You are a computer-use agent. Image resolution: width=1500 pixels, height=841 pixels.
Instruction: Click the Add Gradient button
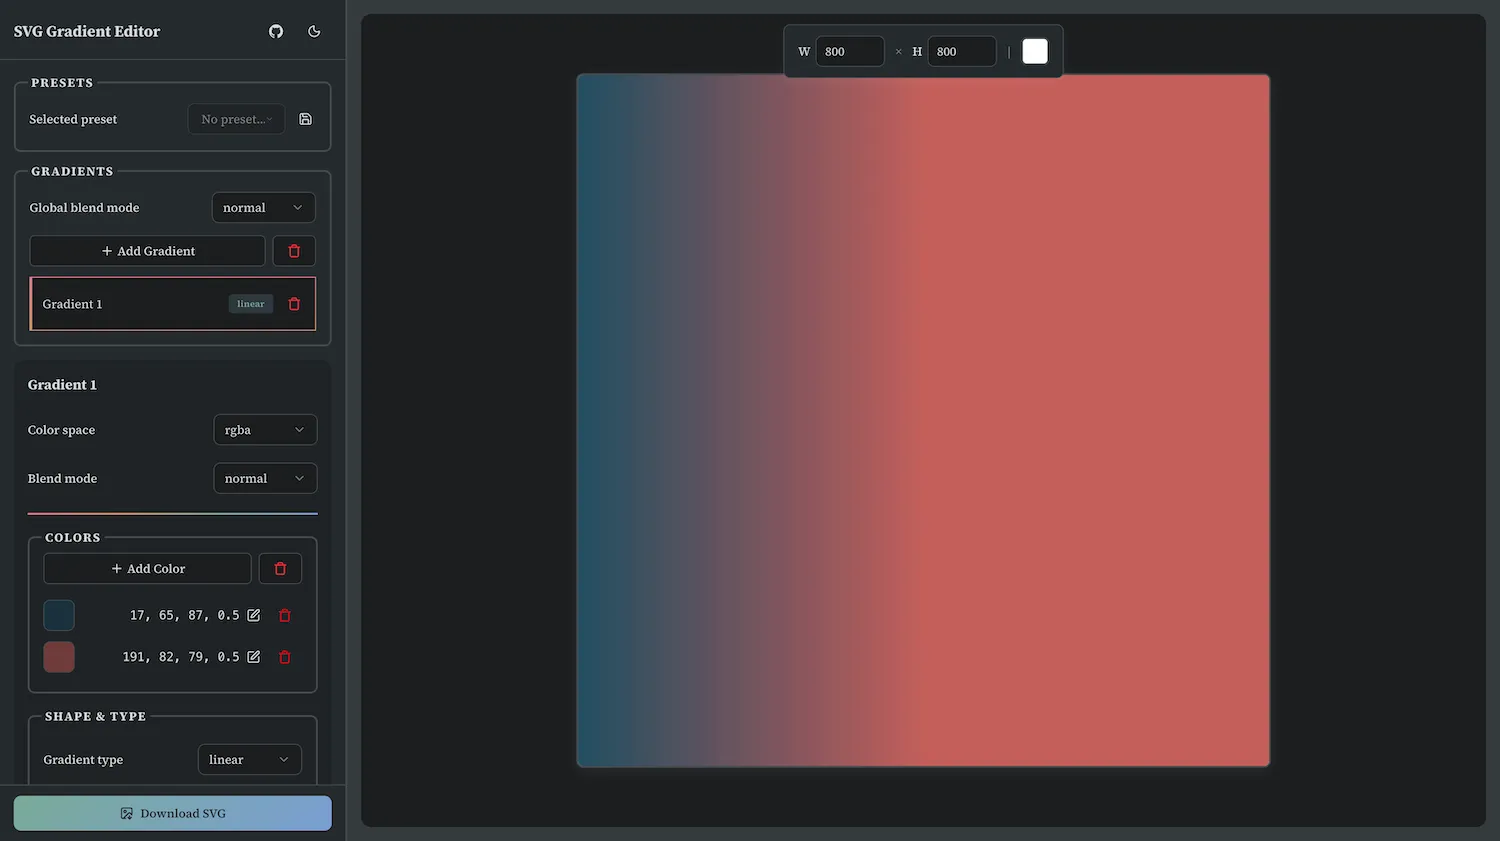point(147,250)
